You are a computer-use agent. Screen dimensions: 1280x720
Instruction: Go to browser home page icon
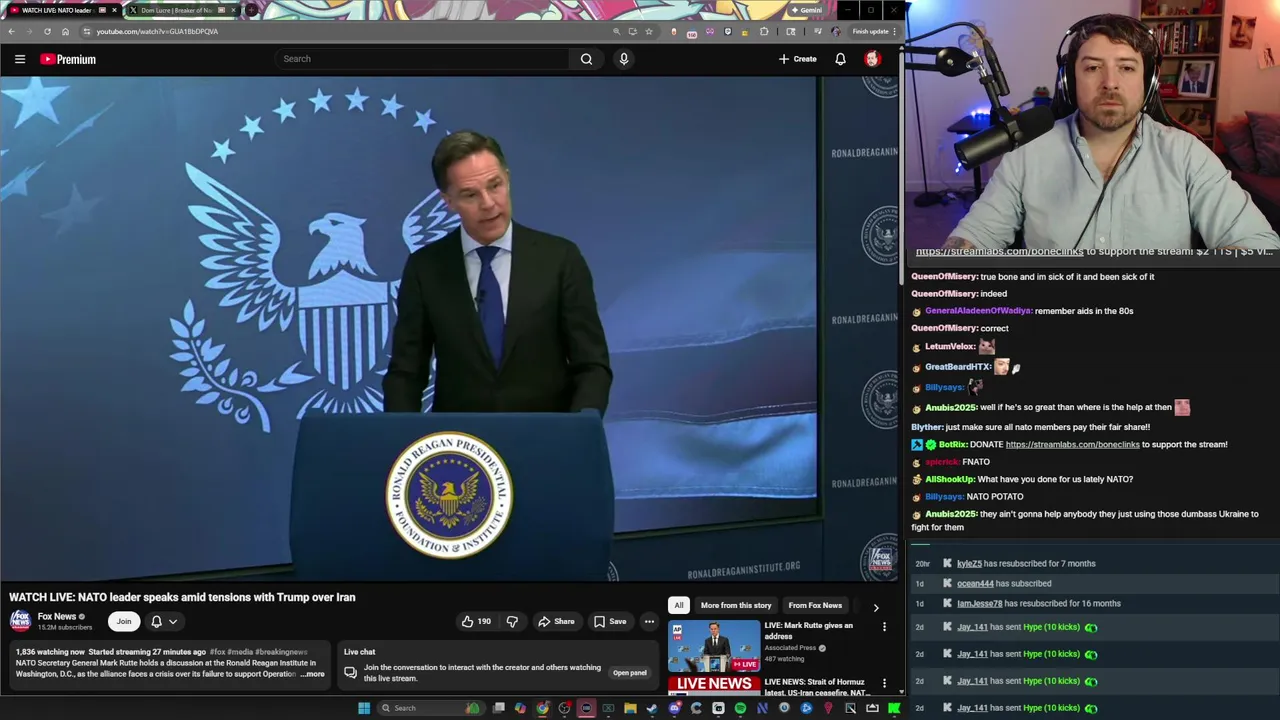pos(65,31)
